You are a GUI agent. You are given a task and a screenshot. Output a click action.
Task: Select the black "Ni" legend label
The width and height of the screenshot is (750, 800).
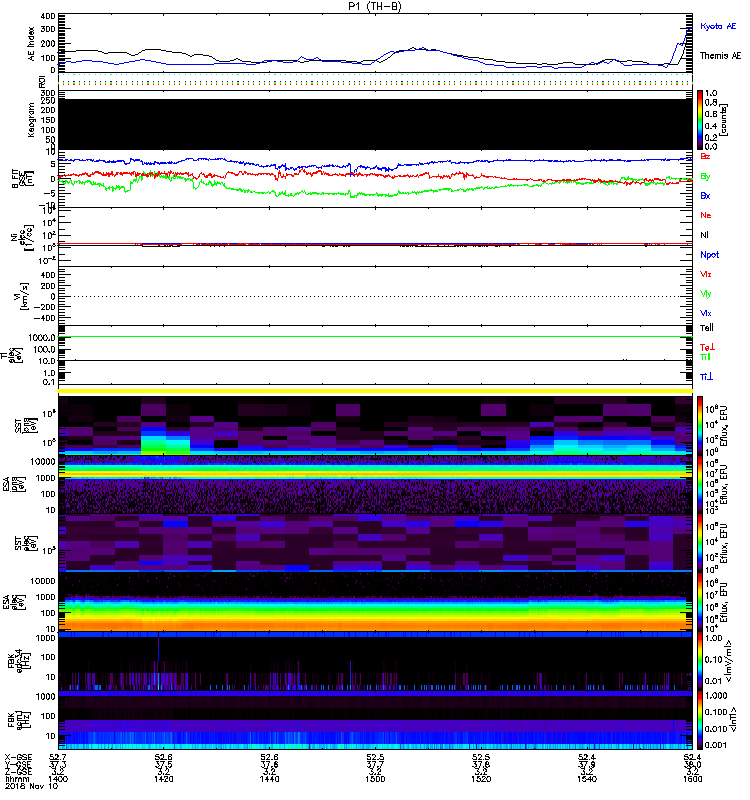[x=705, y=235]
